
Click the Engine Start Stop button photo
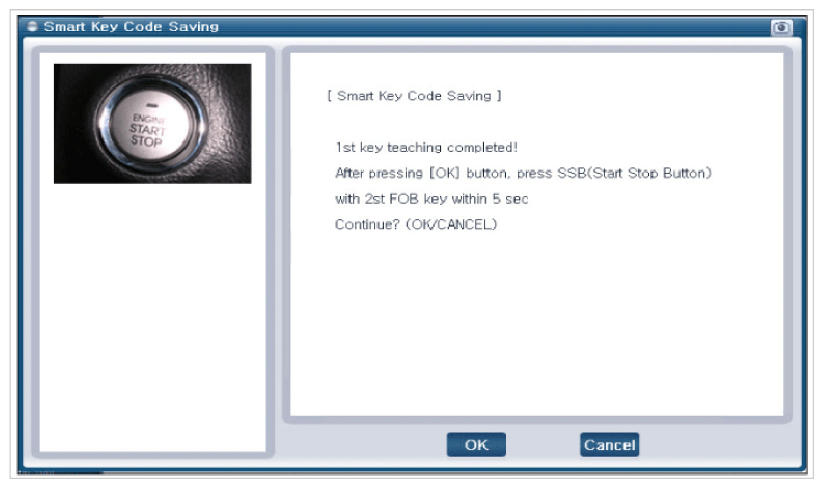click(152, 123)
